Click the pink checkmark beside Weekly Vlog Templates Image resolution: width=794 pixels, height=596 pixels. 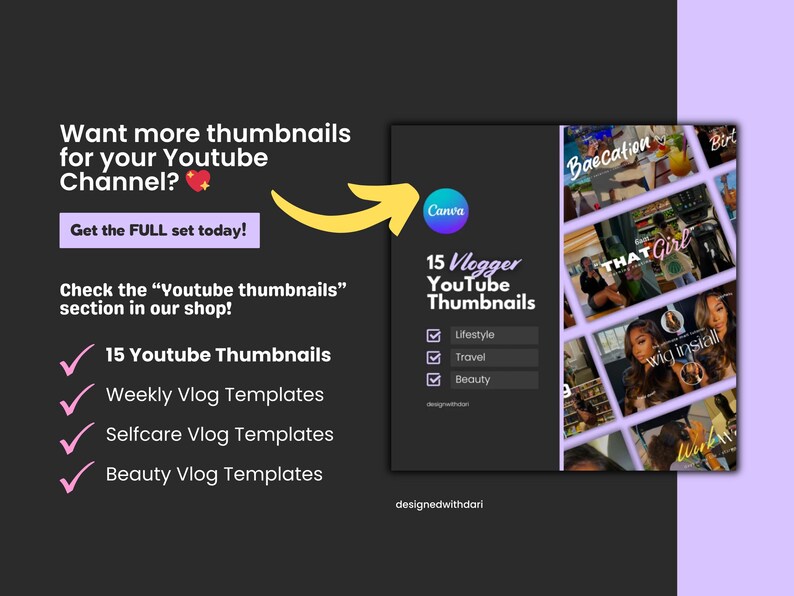(x=77, y=399)
